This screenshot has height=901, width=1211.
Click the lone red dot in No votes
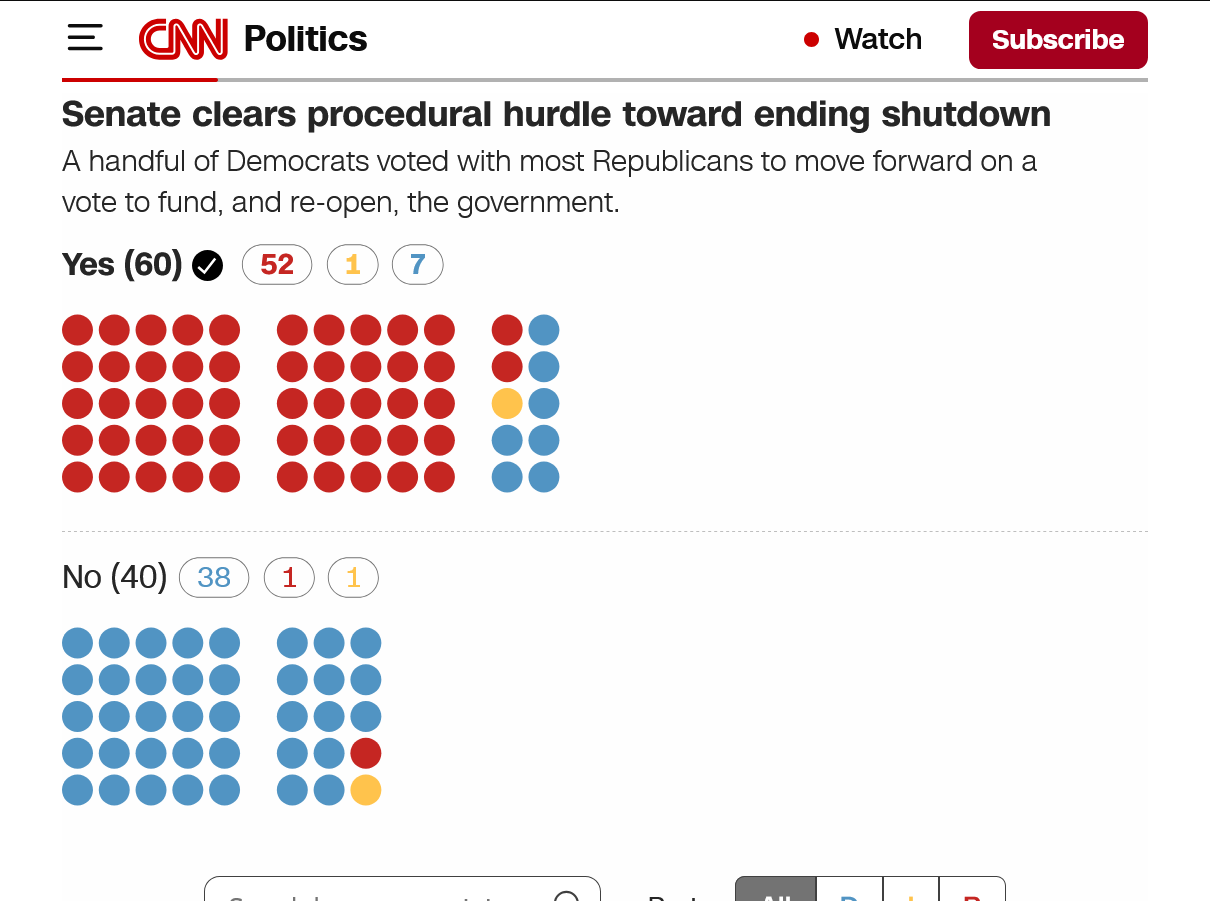coord(366,753)
